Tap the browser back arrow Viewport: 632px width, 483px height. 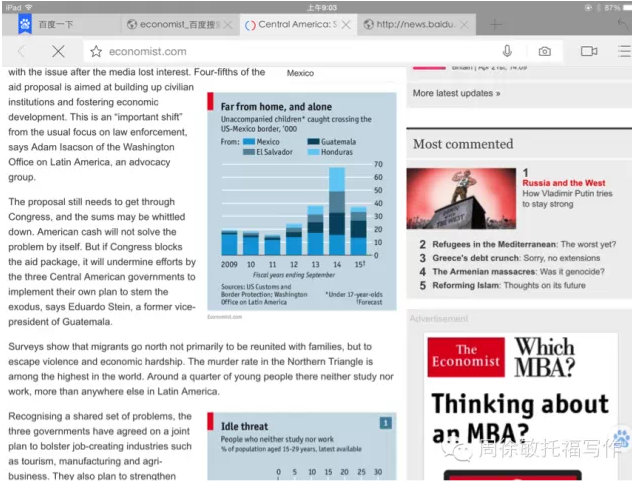click(x=21, y=51)
